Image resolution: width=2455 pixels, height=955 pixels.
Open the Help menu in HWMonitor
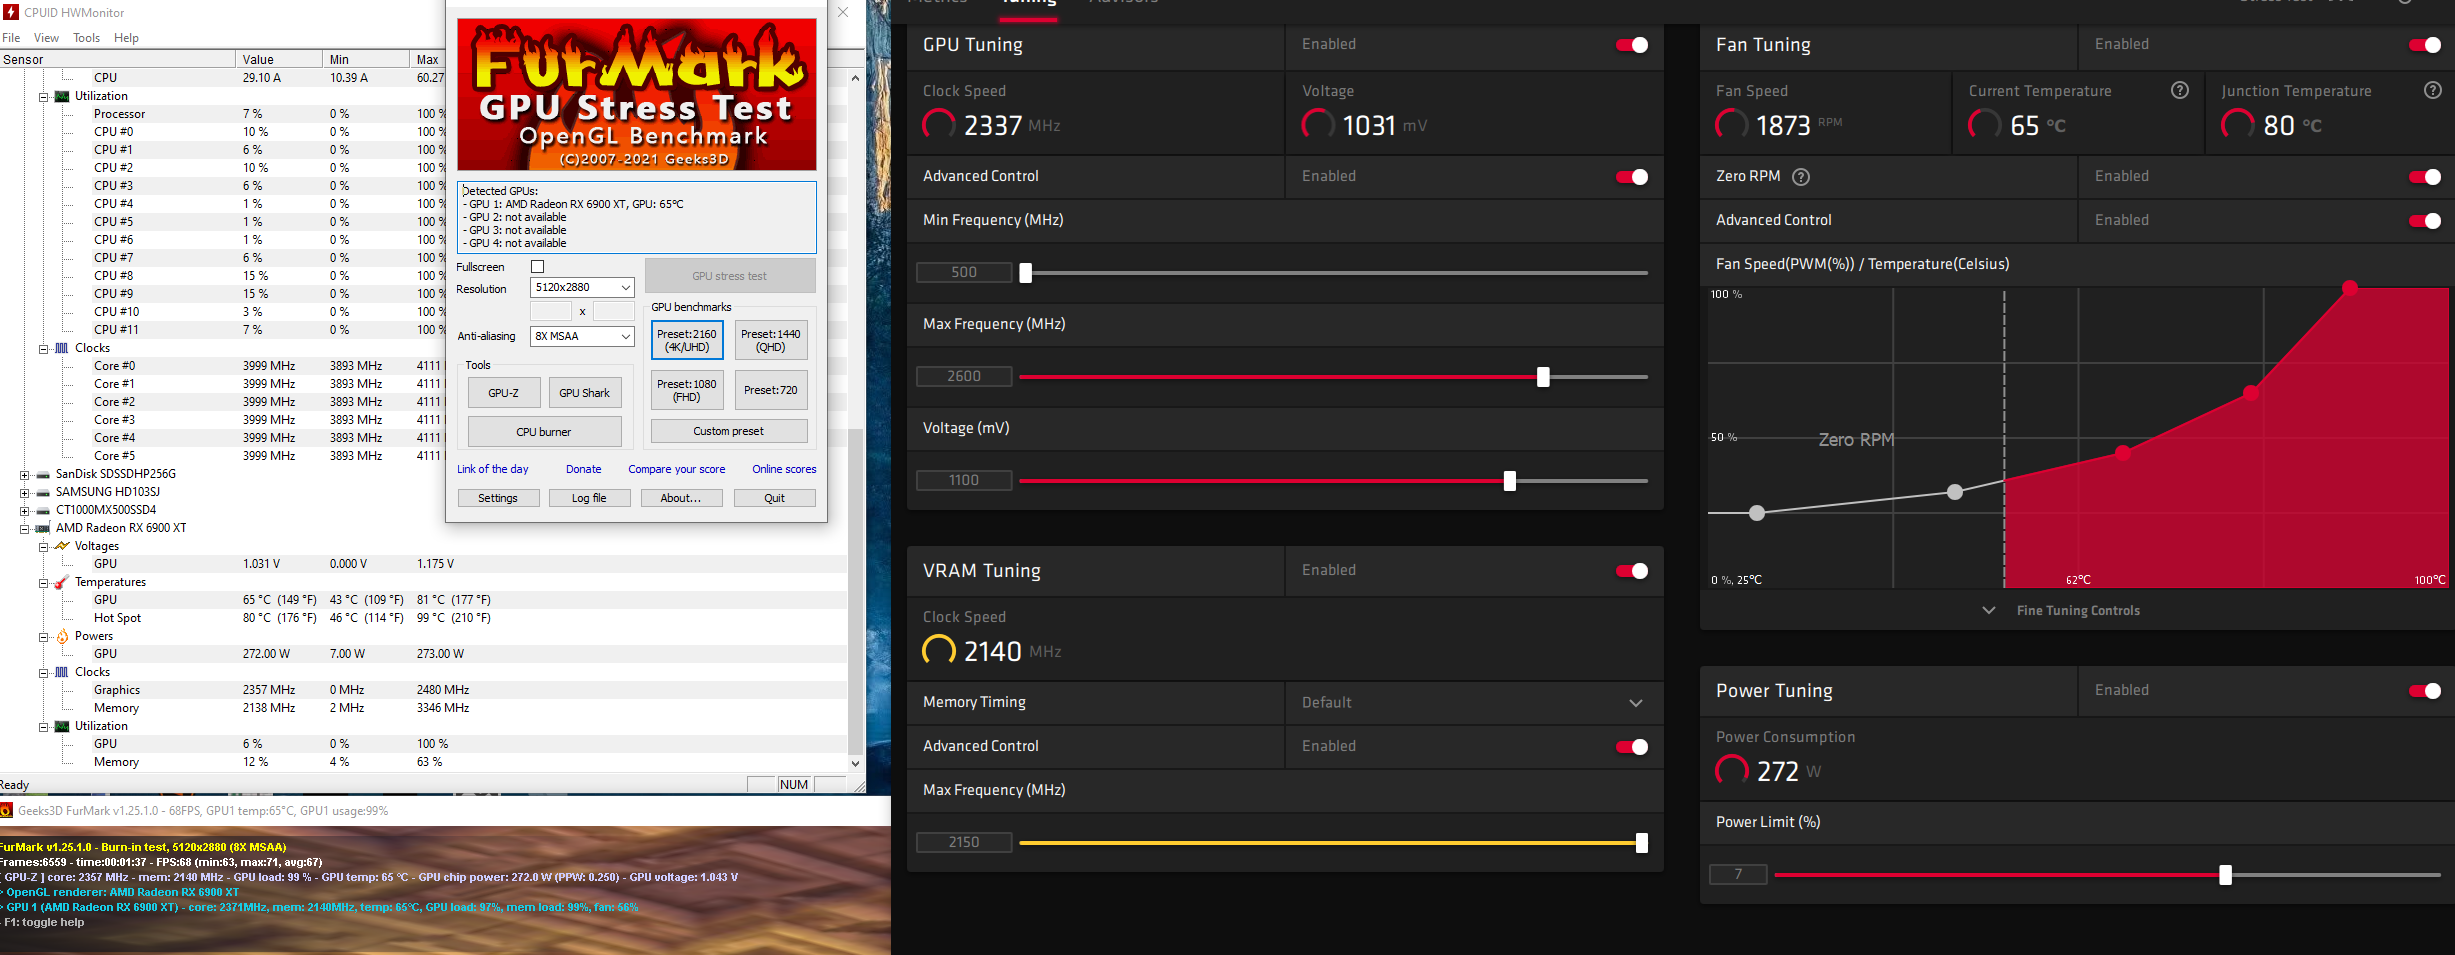coord(126,38)
